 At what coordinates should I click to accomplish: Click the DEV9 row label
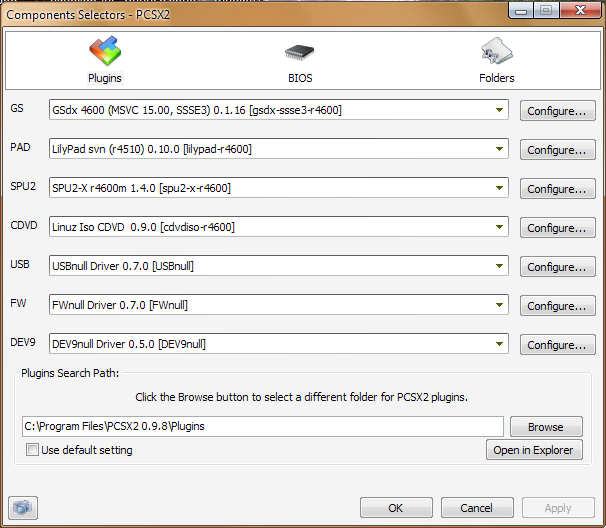[x=23, y=342]
